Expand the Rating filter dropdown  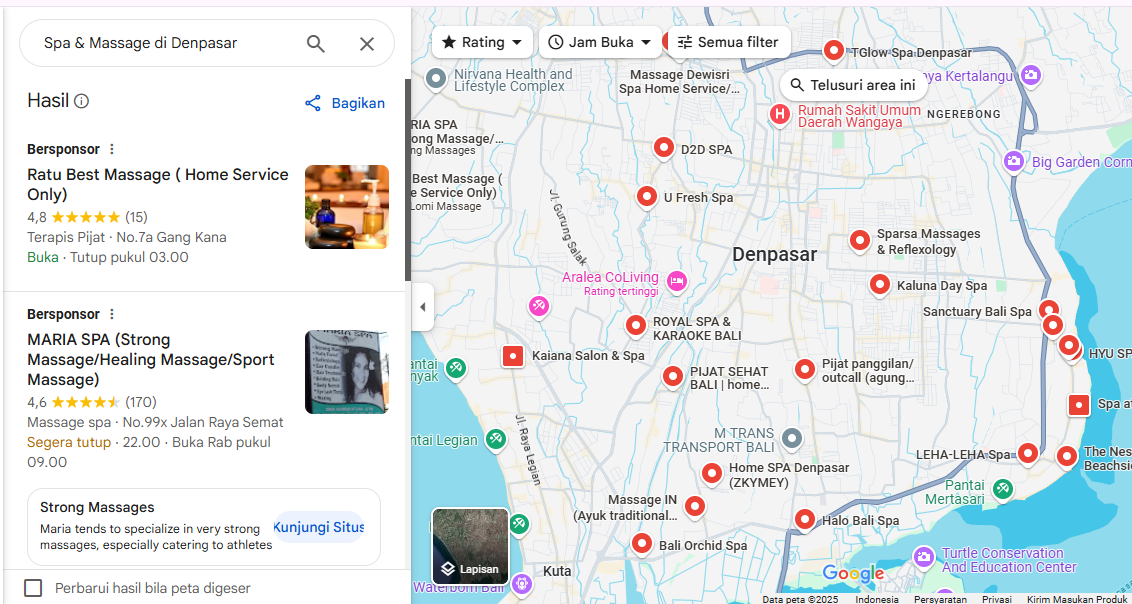point(482,42)
